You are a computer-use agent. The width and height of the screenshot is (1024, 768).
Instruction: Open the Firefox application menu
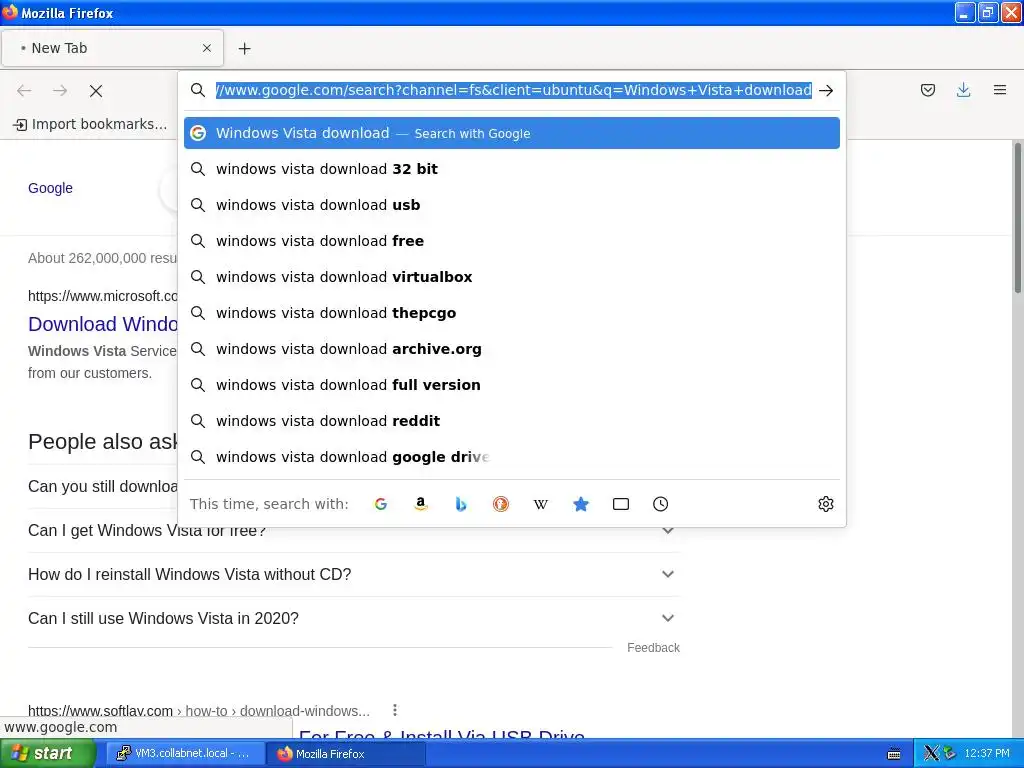click(1000, 90)
